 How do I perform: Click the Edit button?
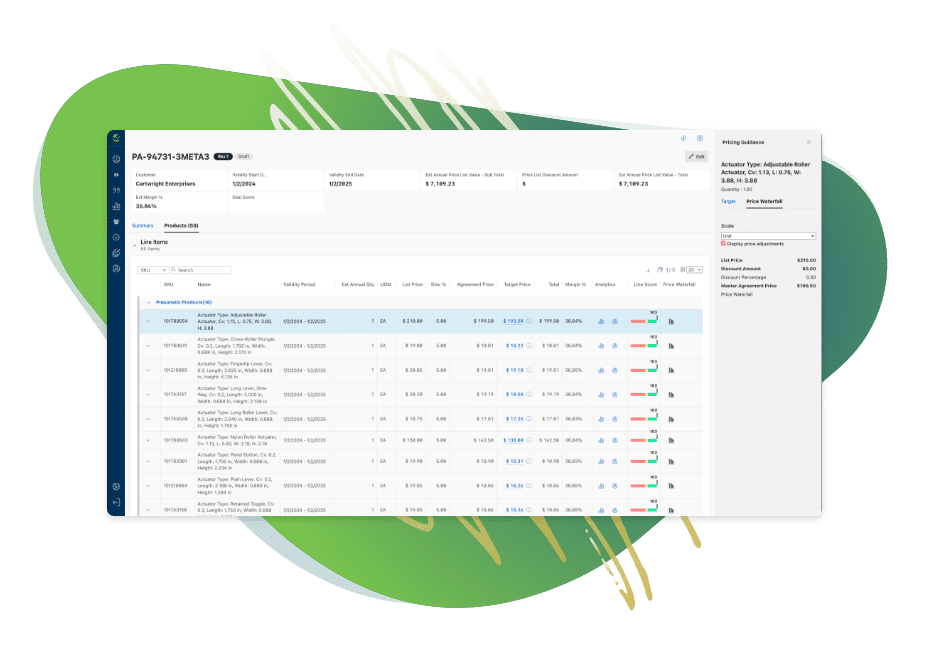pyautogui.click(x=695, y=157)
